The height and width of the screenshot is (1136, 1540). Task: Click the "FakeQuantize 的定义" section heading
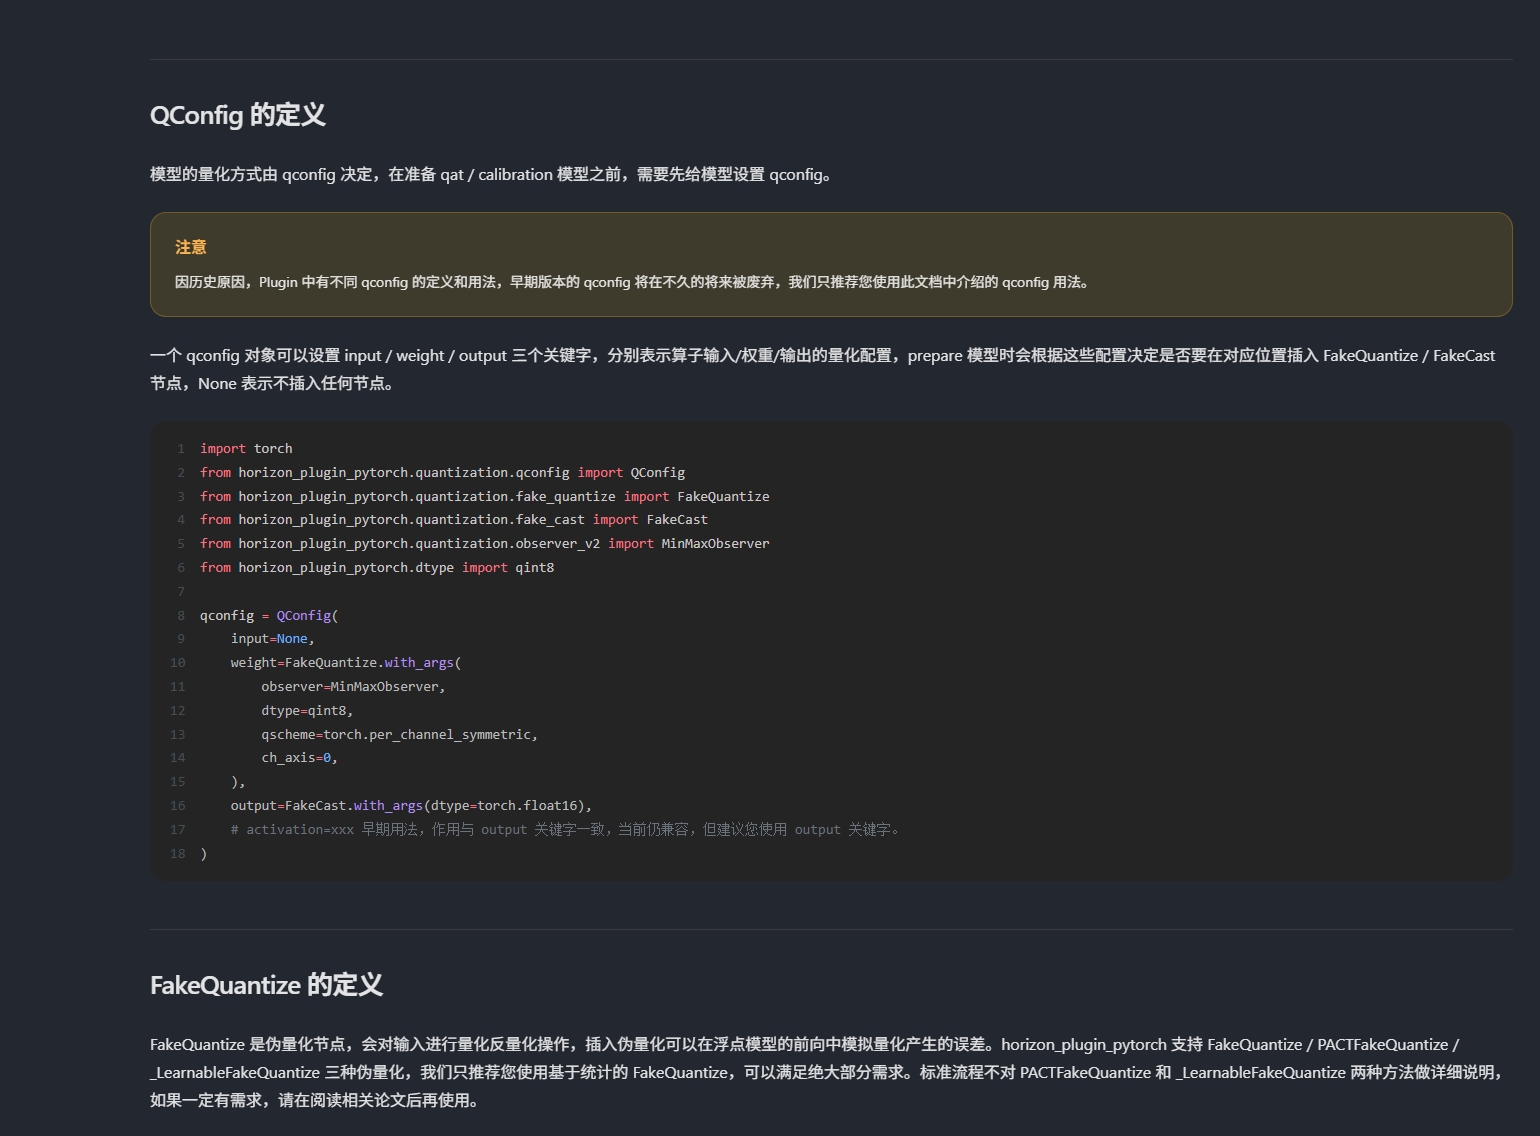point(266,985)
